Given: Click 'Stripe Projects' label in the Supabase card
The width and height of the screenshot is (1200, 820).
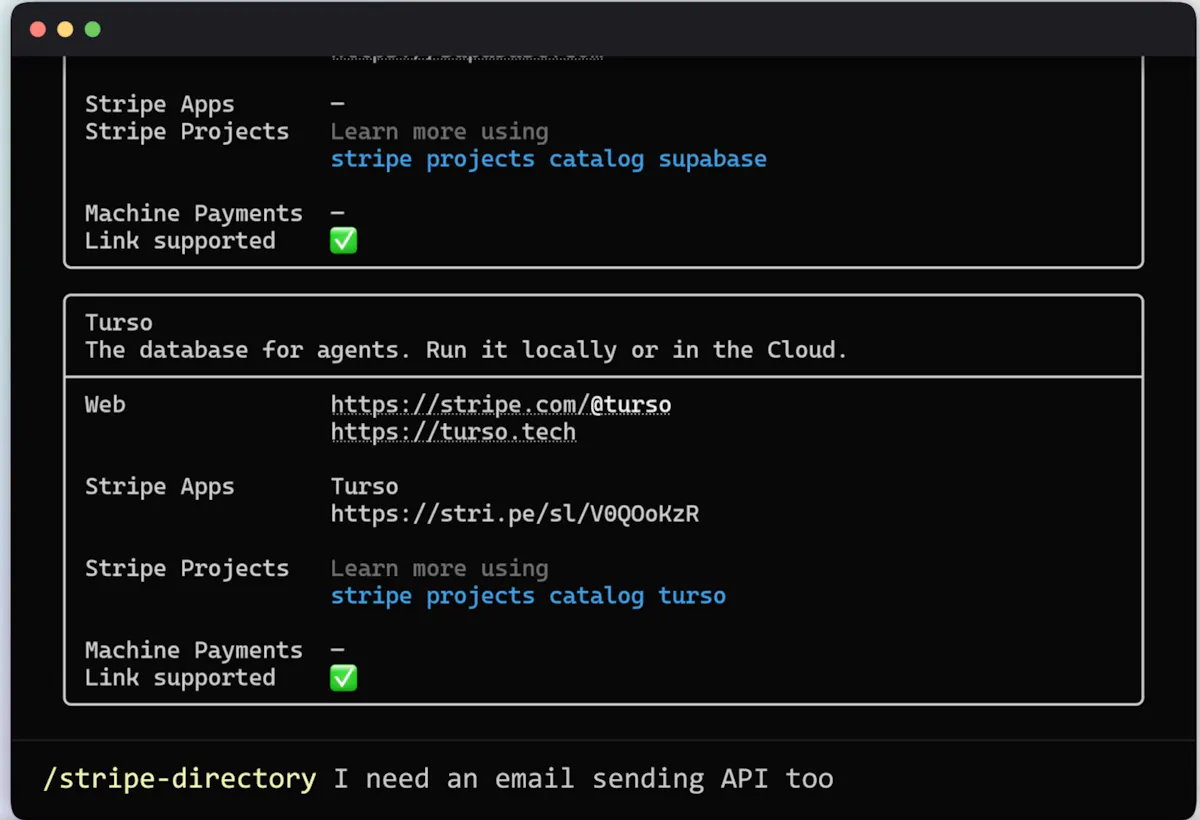Looking at the screenshot, I should pyautogui.click(x=187, y=132).
